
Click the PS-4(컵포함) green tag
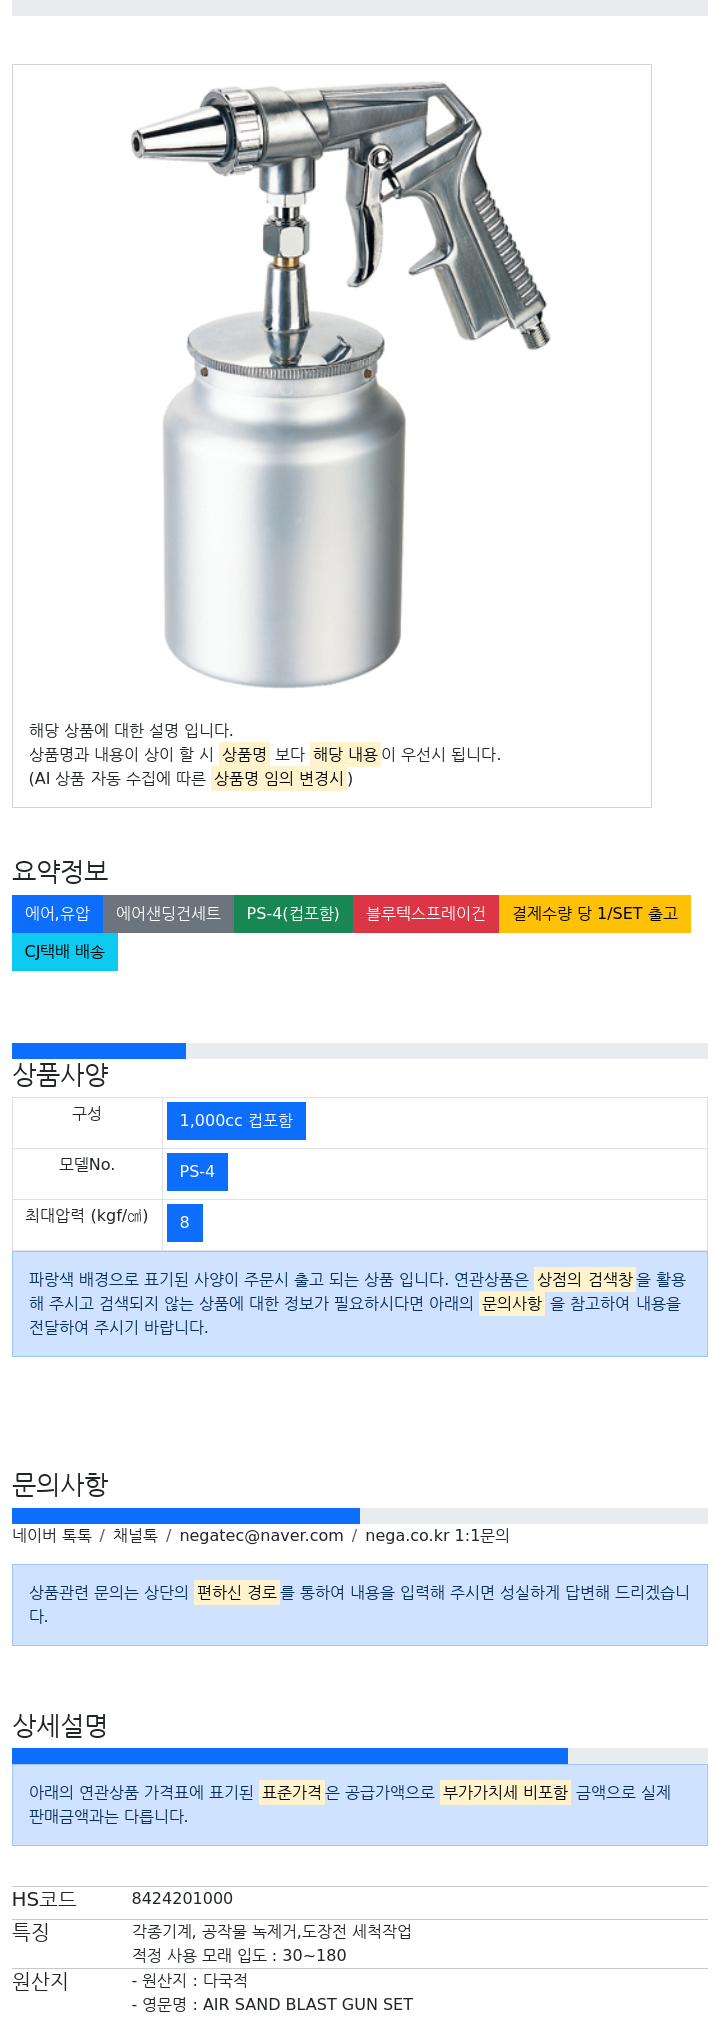293,913
